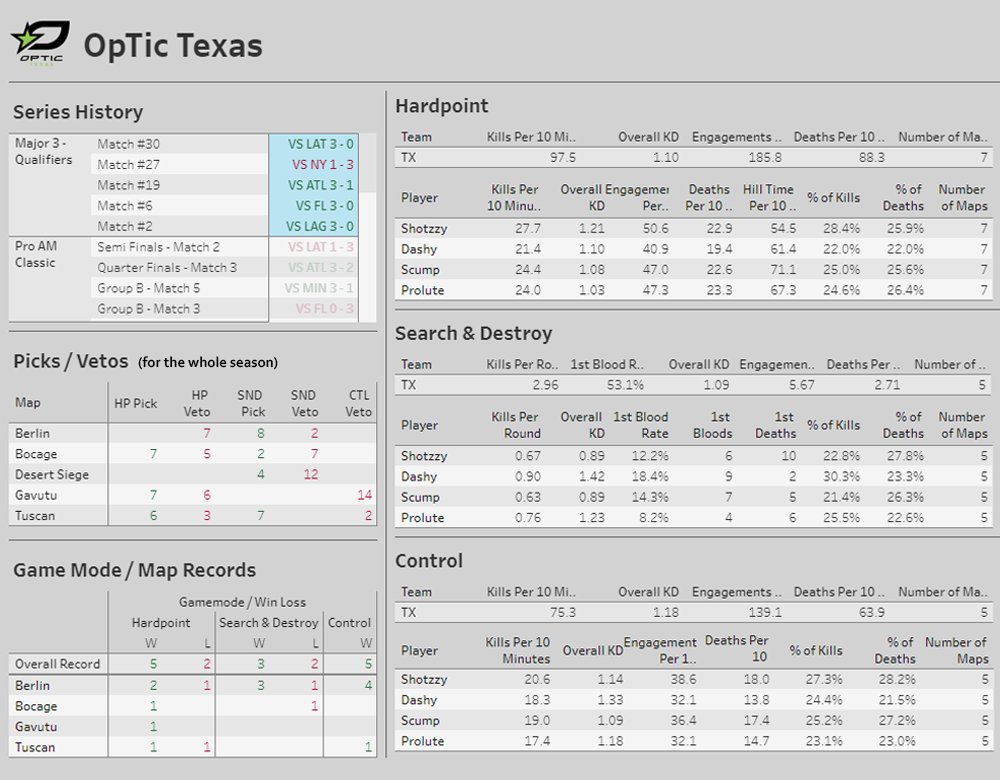
Task: Click Dashy Control Overall KD 1.33
Action: click(610, 700)
